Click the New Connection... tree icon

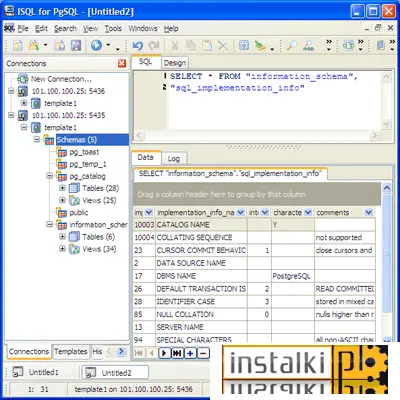tap(23, 79)
